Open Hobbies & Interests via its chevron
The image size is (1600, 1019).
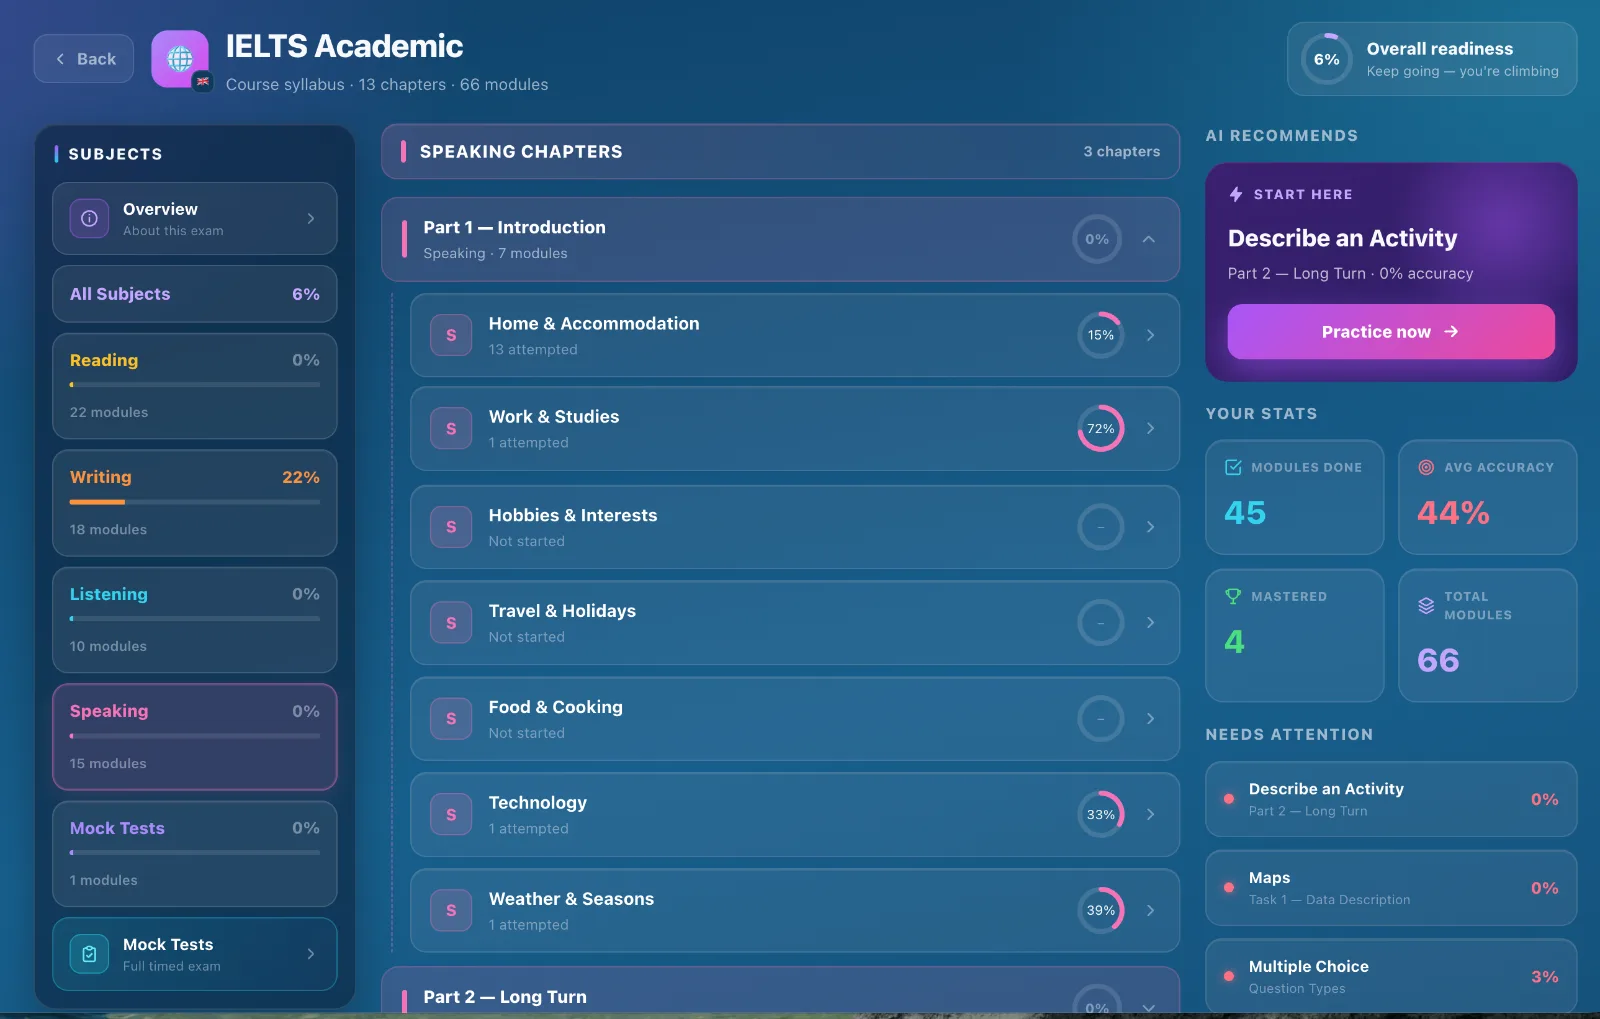(x=1151, y=527)
